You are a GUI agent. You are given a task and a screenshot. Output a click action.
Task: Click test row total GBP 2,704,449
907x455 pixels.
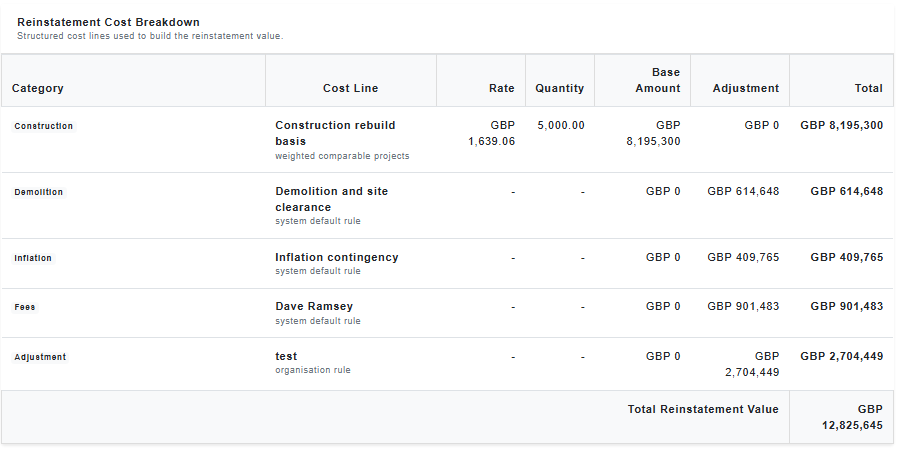842,356
